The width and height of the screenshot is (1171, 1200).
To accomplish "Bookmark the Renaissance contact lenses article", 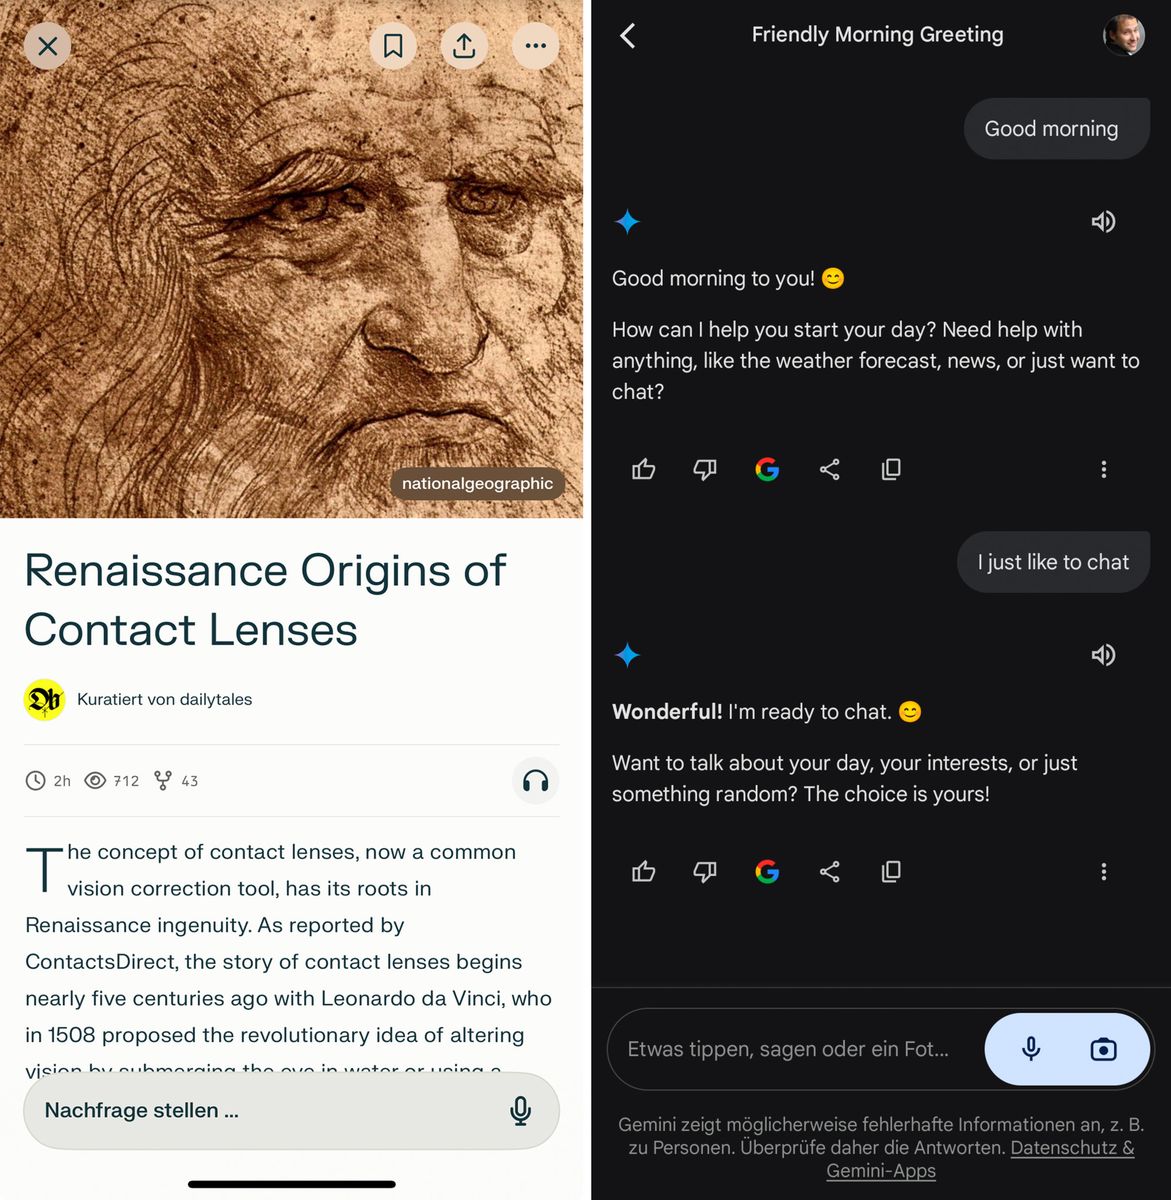I will coord(393,46).
